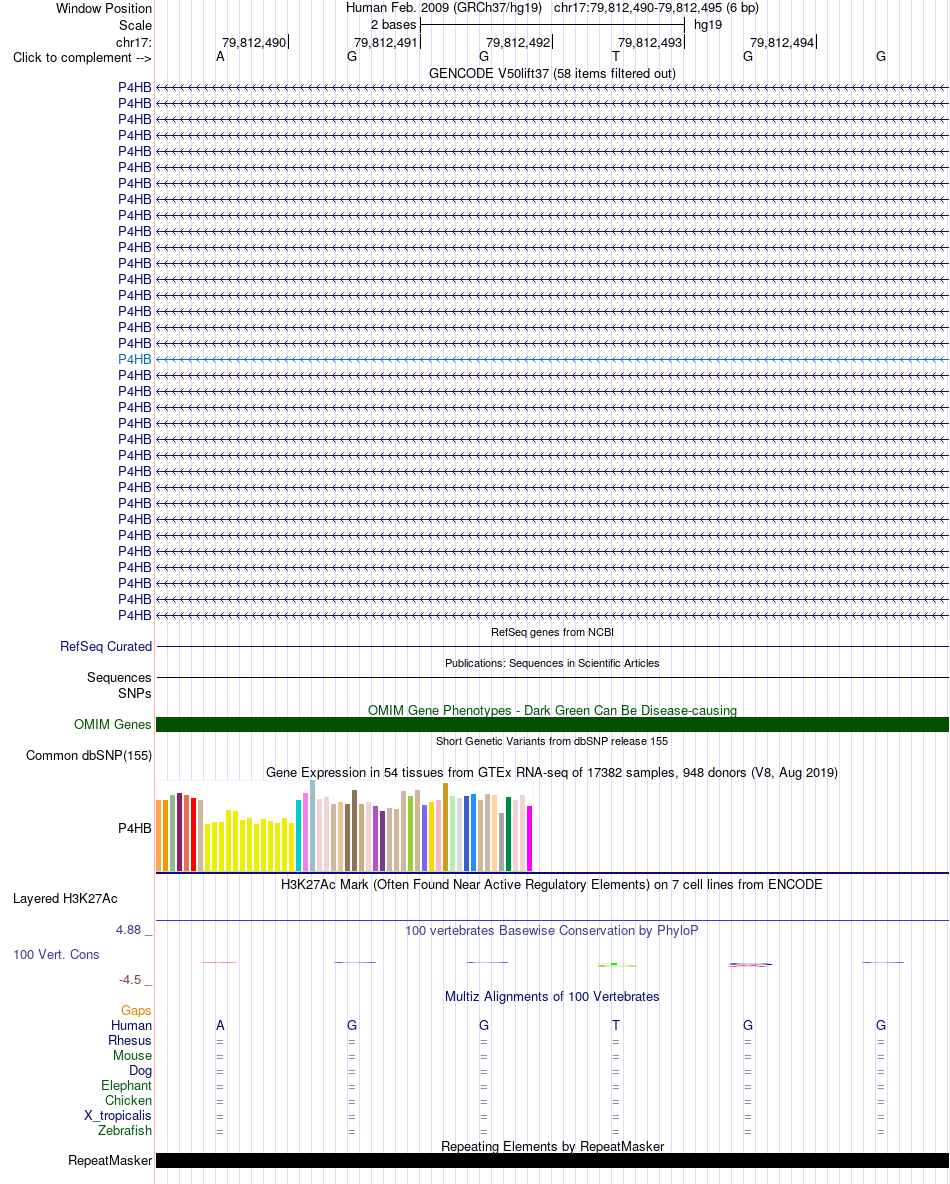Open the 'OMIM Genes' track label
The image size is (950, 1184).
[x=113, y=724]
